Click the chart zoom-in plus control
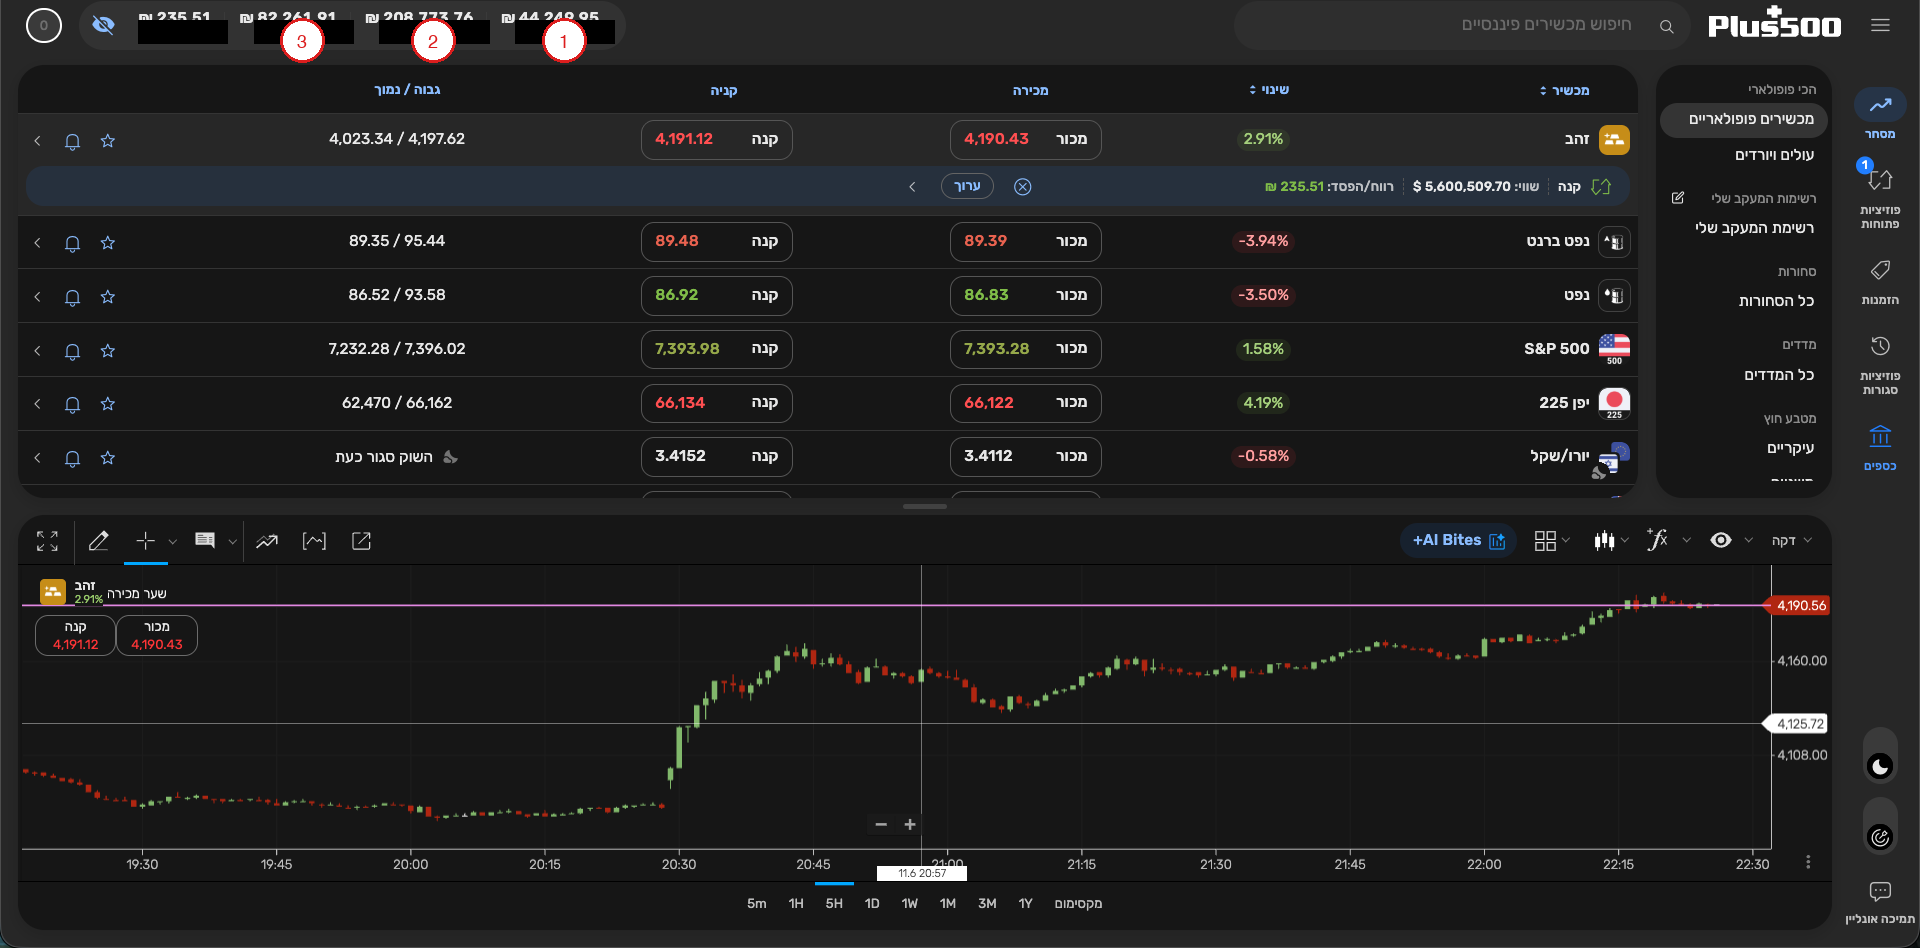This screenshot has width=1920, height=948. (910, 825)
